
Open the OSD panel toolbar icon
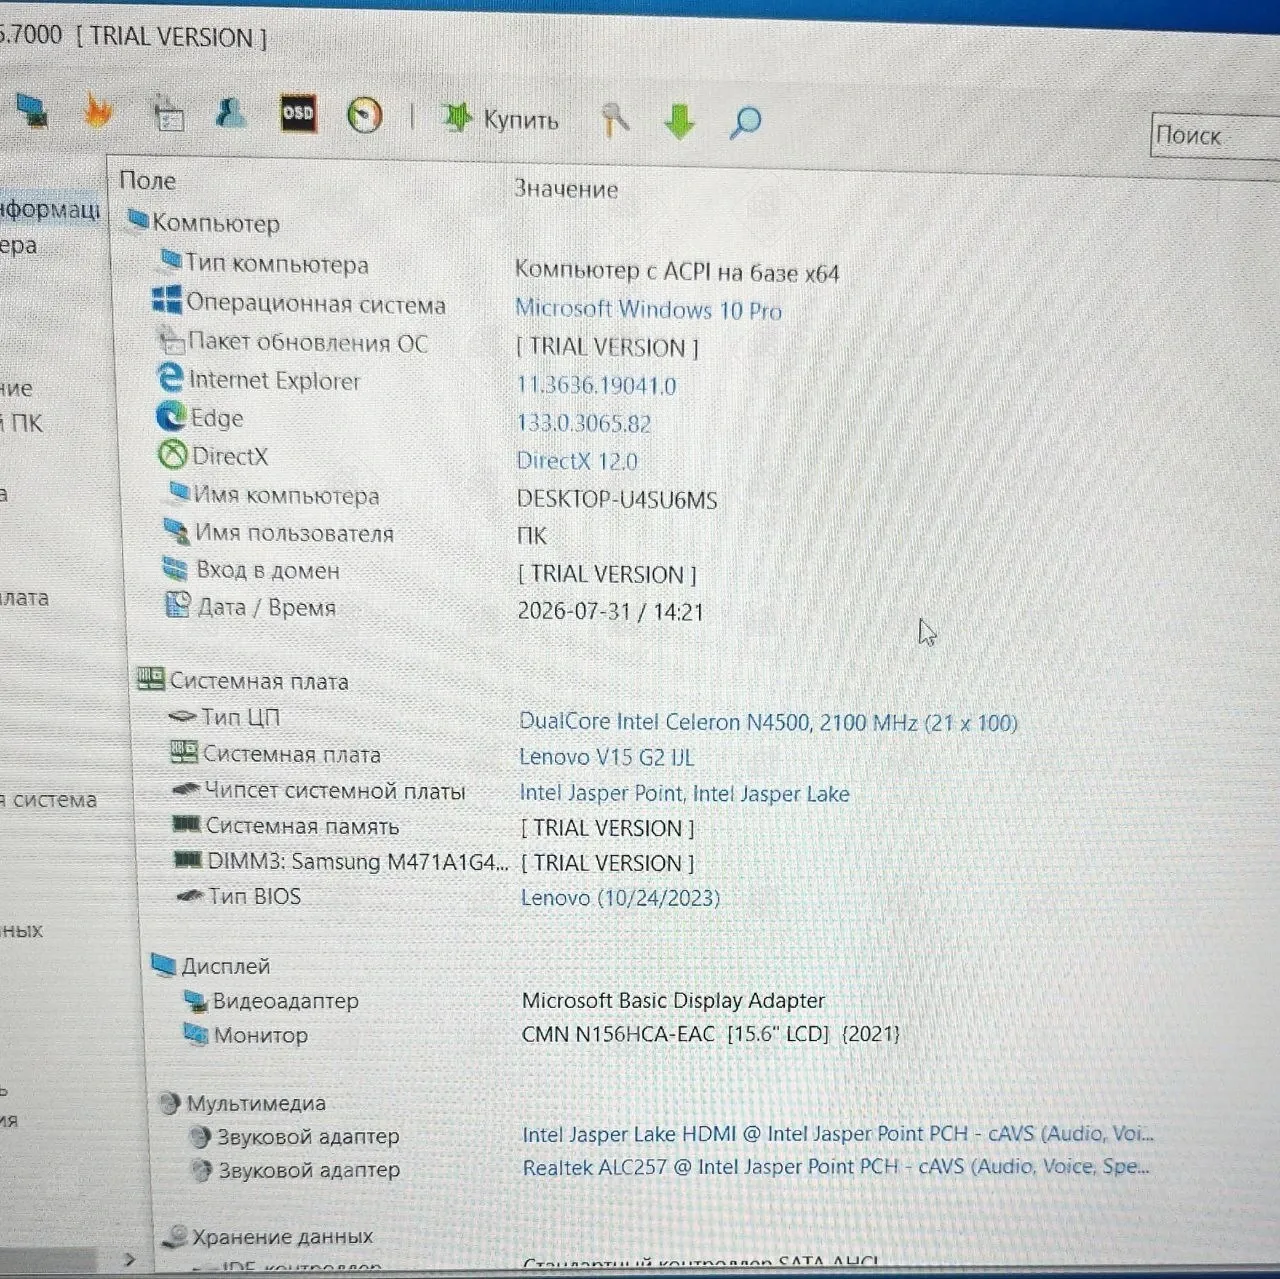[298, 114]
